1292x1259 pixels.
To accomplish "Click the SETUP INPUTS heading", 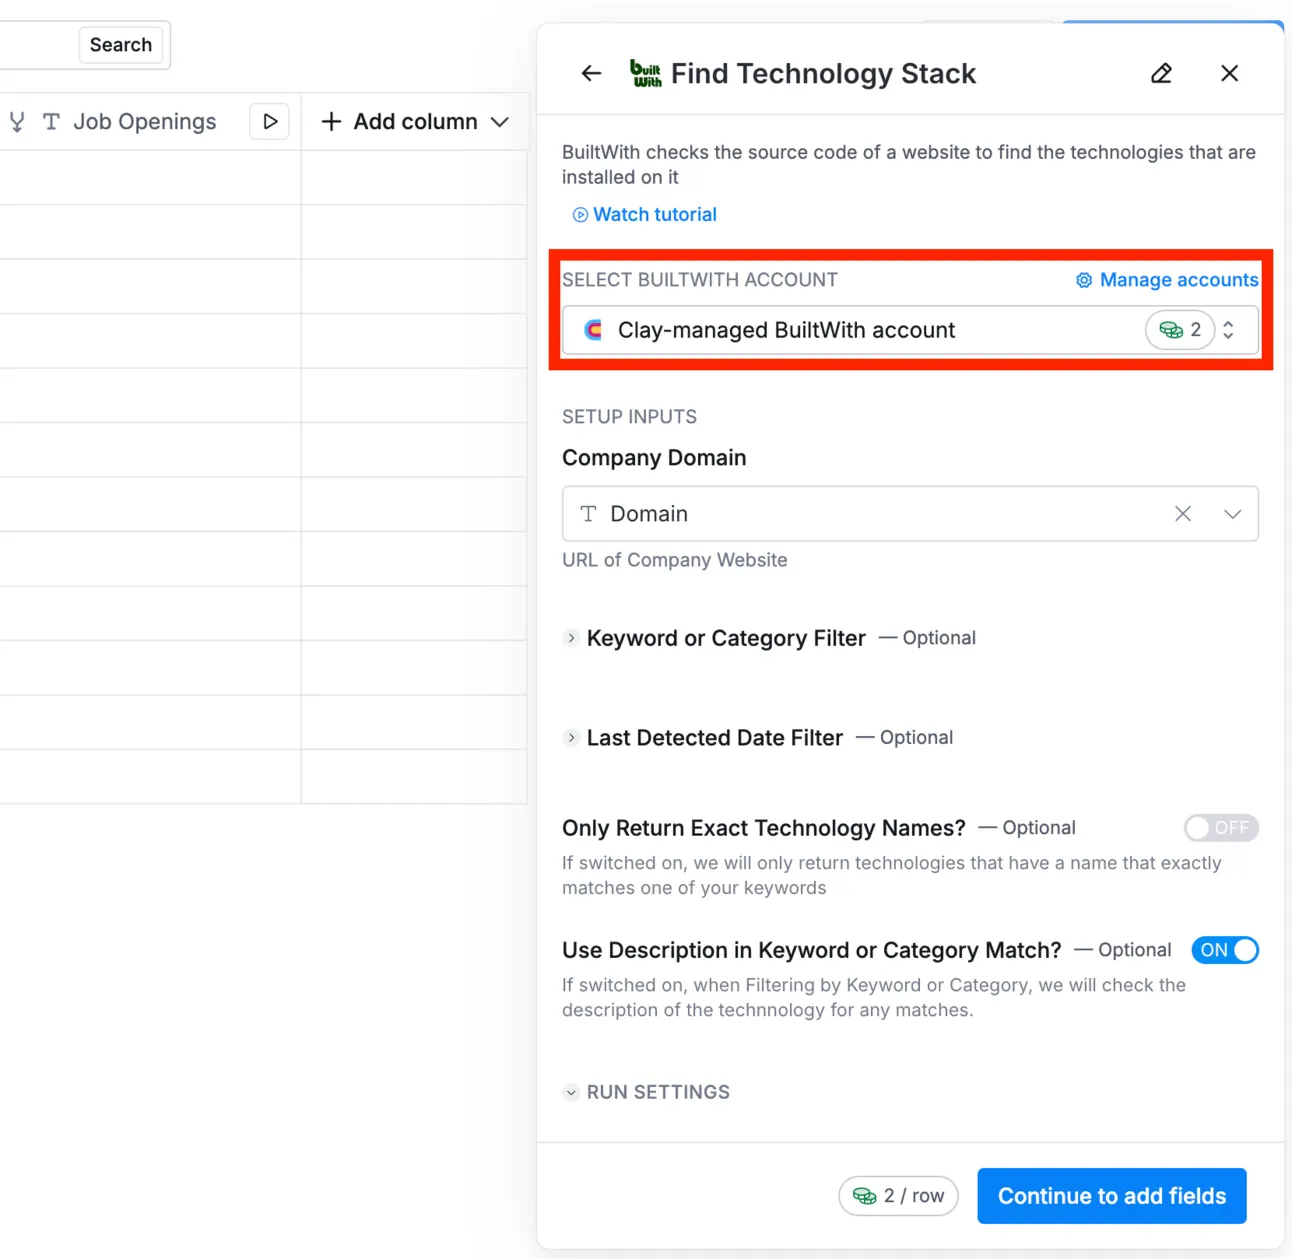I will pos(629,417).
